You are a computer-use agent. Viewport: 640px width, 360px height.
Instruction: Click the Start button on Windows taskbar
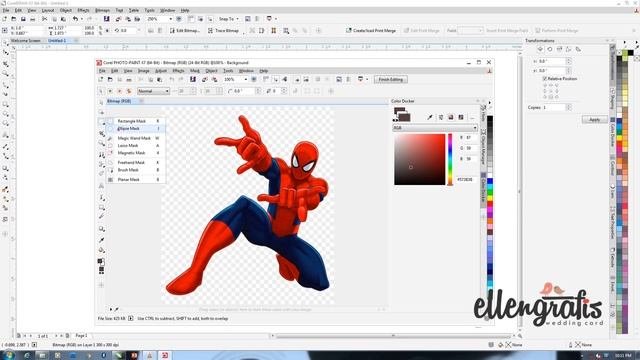tap(8, 355)
